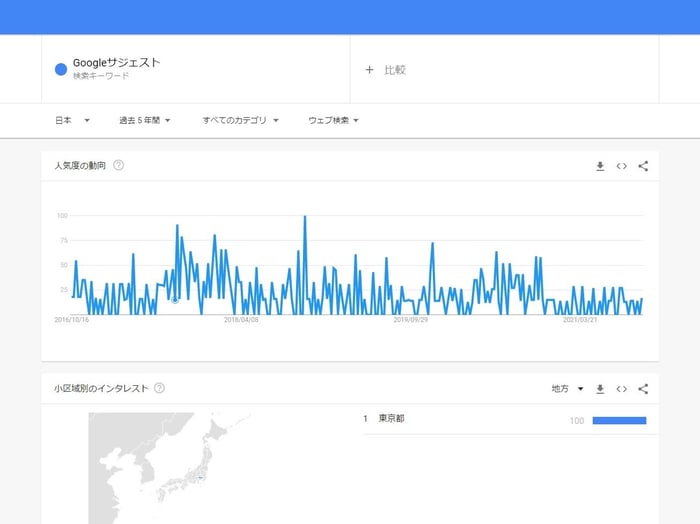700x524 pixels.
Task: Click the 2016/10/16 axis label
Action: [x=71, y=320]
